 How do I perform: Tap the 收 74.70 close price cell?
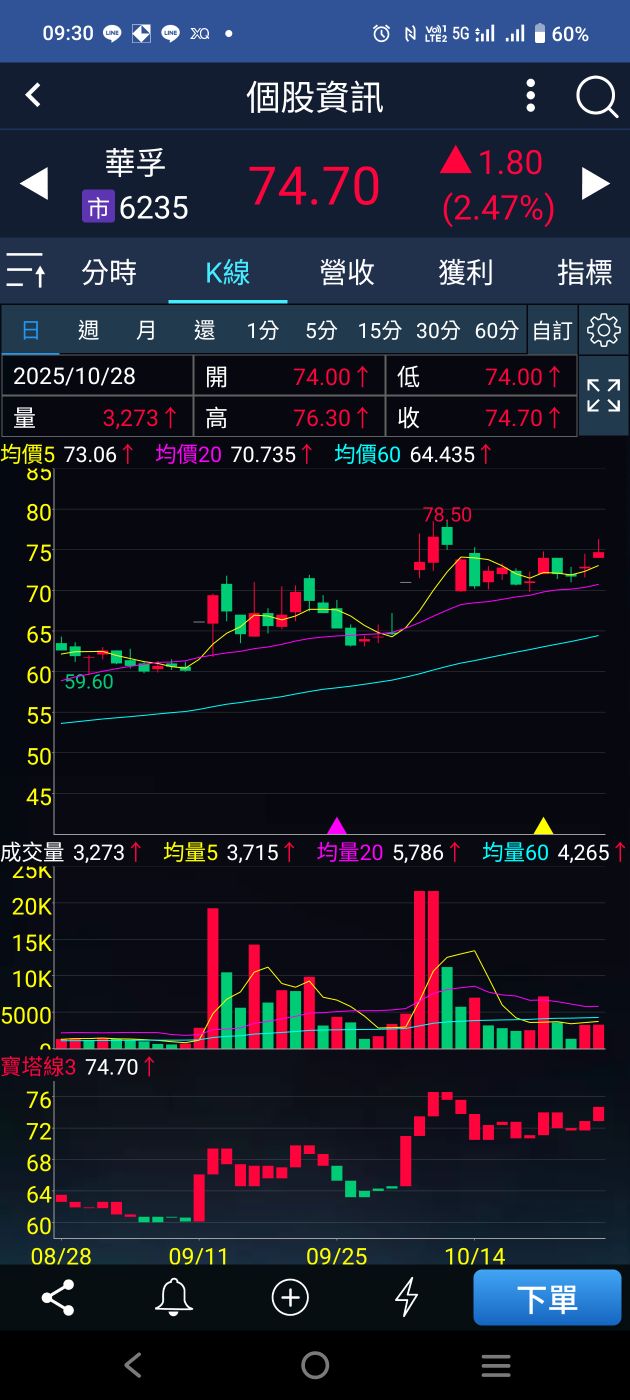(481, 416)
